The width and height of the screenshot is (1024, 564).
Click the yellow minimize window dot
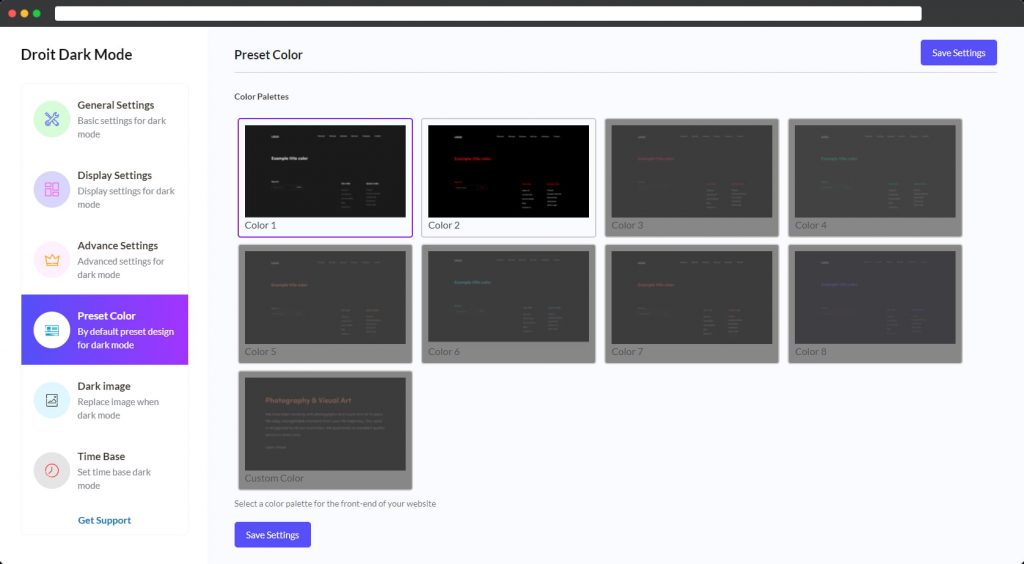click(24, 13)
